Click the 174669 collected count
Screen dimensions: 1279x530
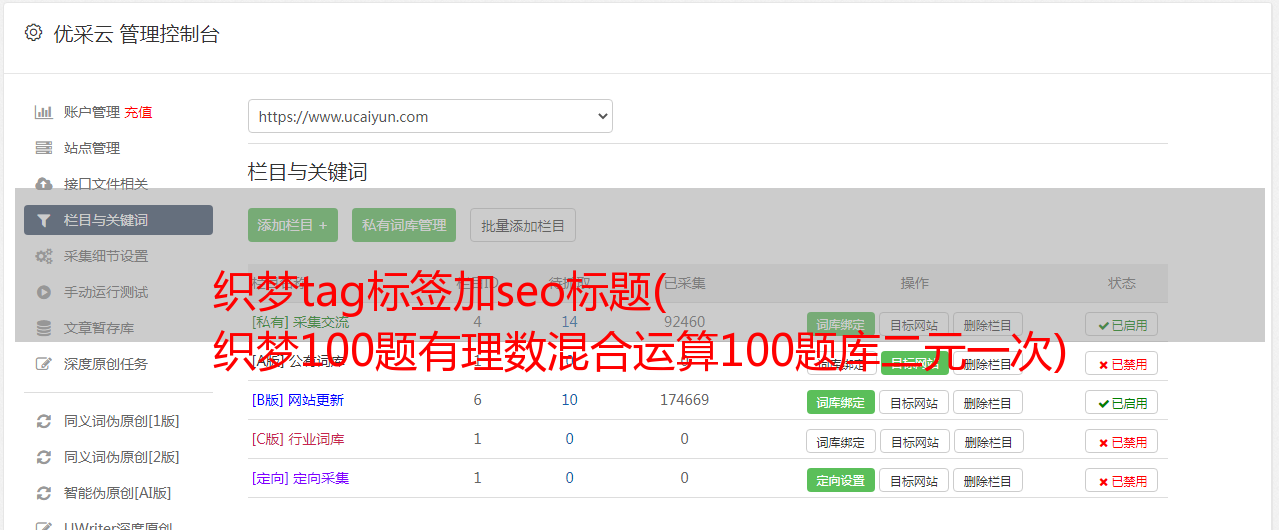[x=684, y=400]
